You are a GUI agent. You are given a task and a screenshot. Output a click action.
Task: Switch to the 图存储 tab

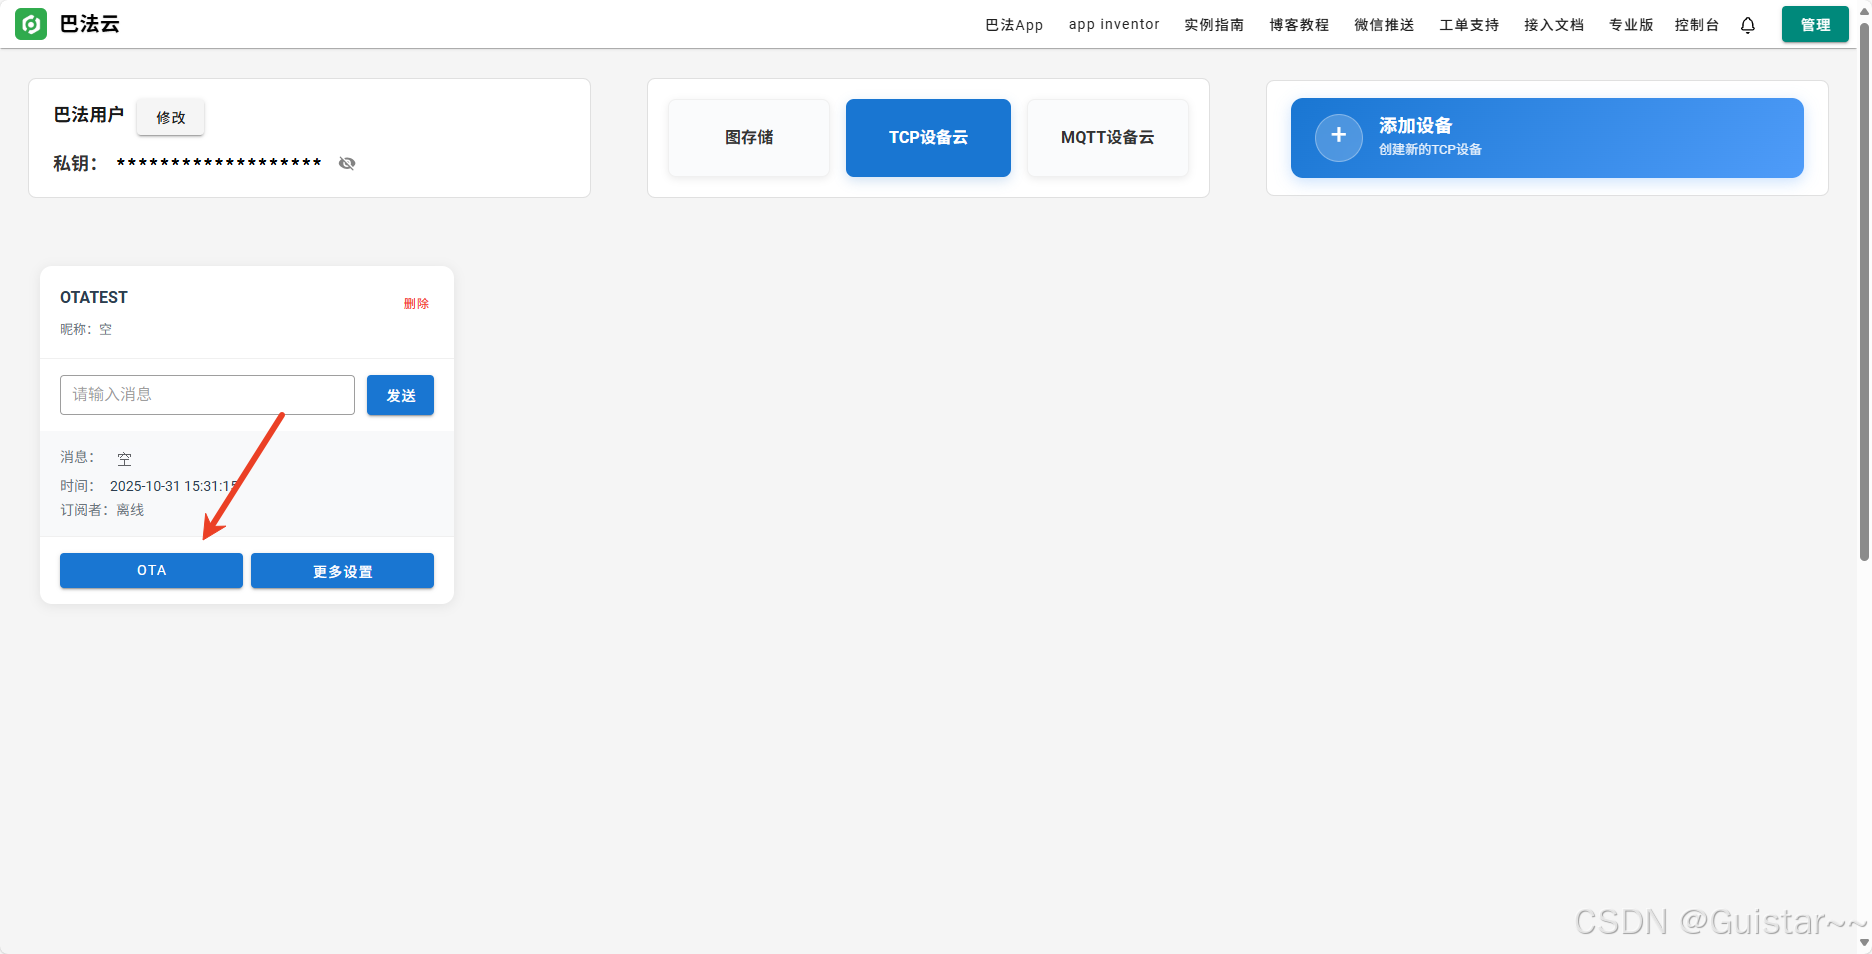749,137
